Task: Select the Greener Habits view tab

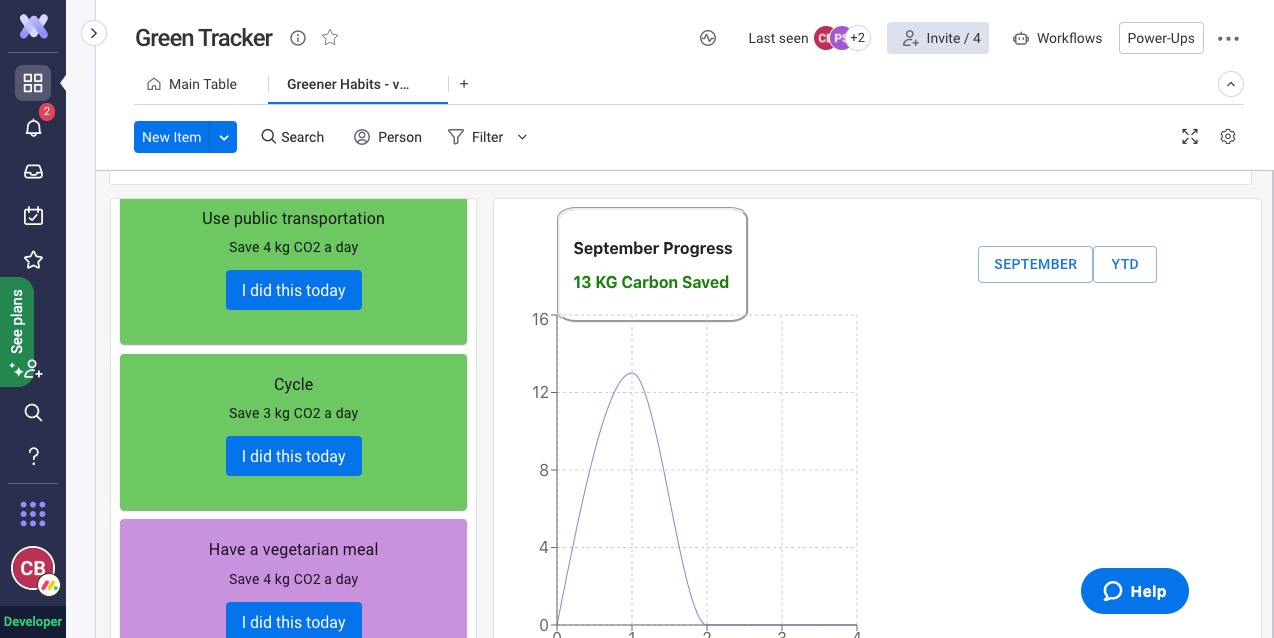Action: point(348,84)
